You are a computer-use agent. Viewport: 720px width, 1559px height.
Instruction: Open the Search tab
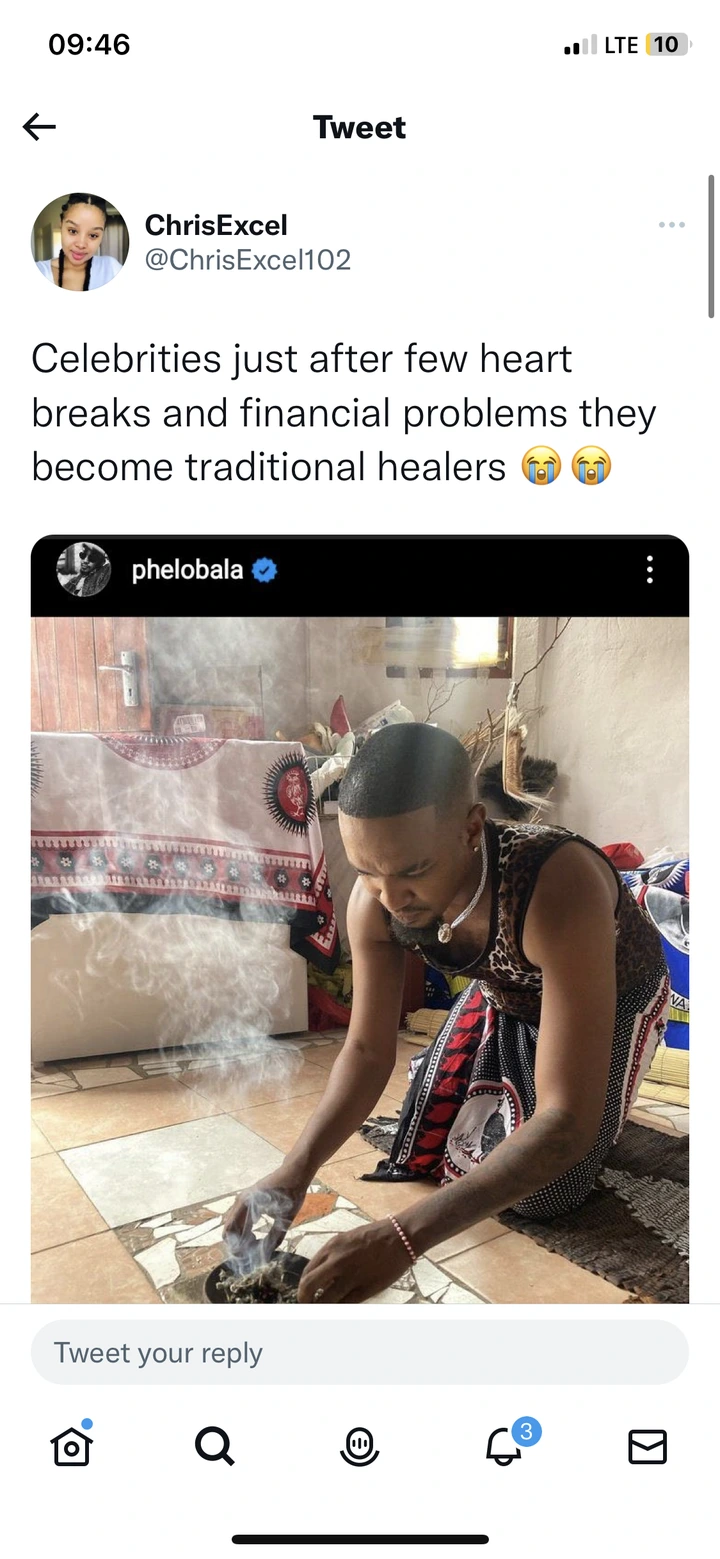(x=215, y=1446)
